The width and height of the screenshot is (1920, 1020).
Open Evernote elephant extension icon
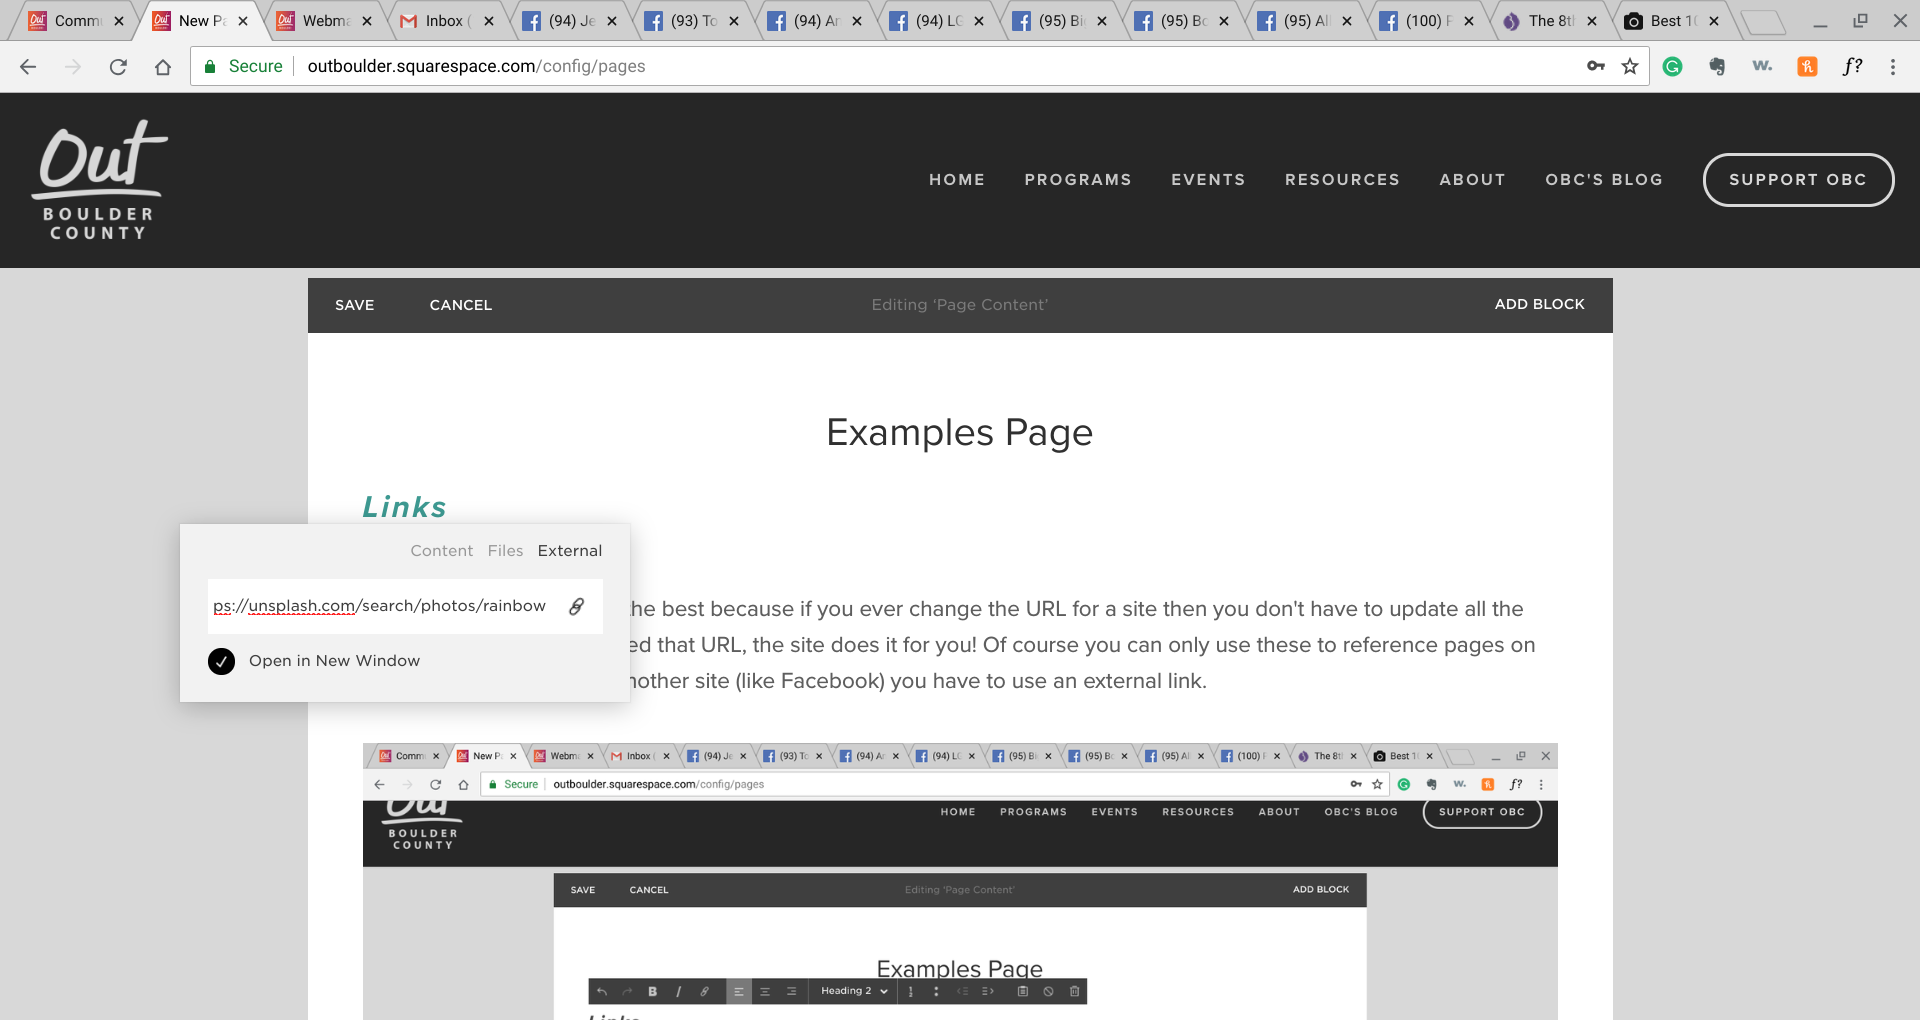(x=1717, y=66)
